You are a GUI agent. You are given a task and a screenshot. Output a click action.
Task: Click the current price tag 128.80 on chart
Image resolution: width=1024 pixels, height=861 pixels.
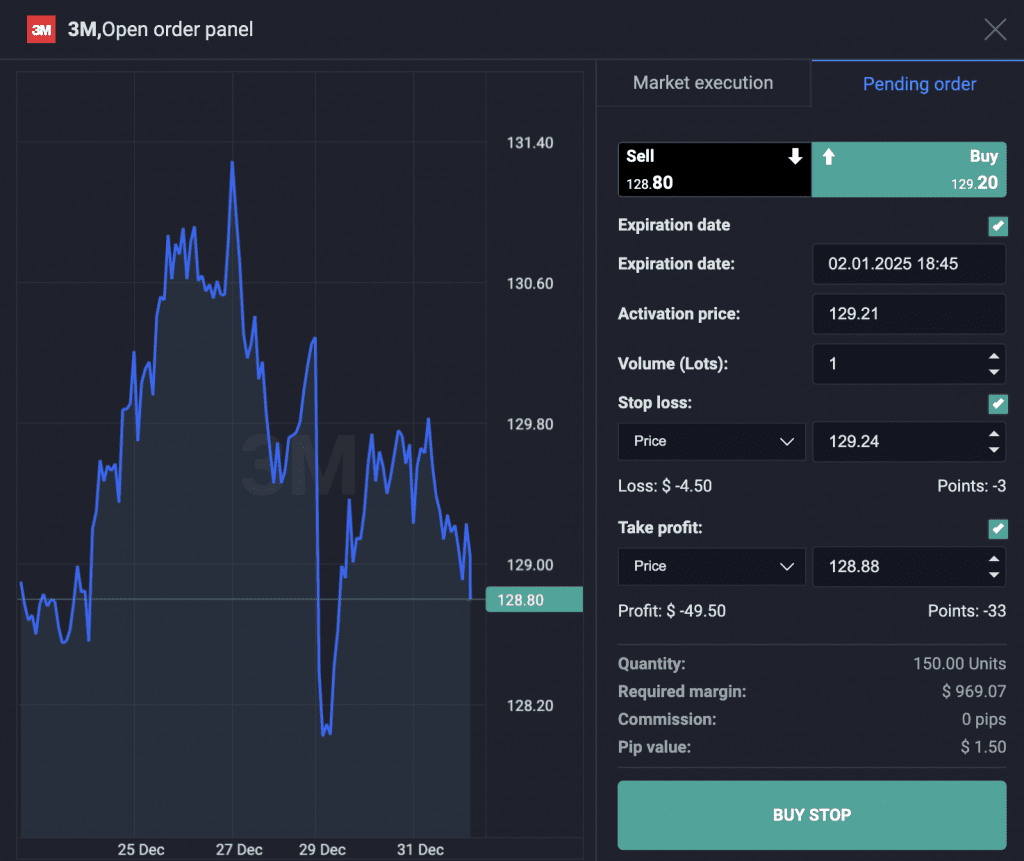tap(534, 598)
